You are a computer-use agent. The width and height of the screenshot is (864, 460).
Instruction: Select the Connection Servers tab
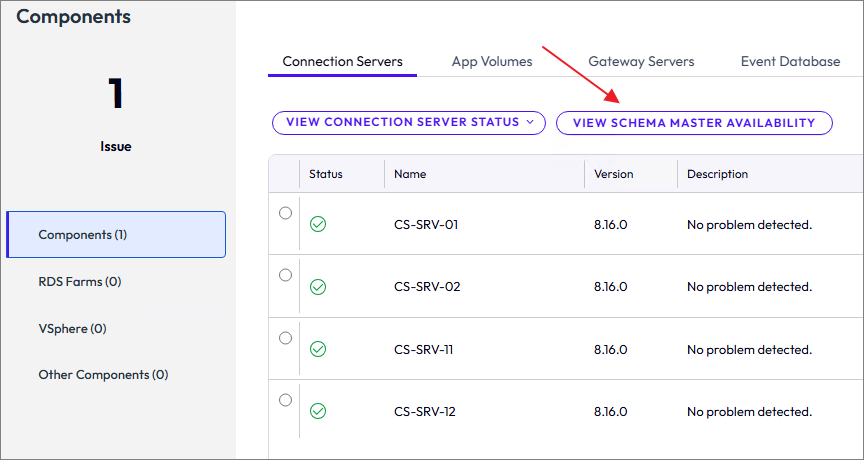[x=342, y=62]
